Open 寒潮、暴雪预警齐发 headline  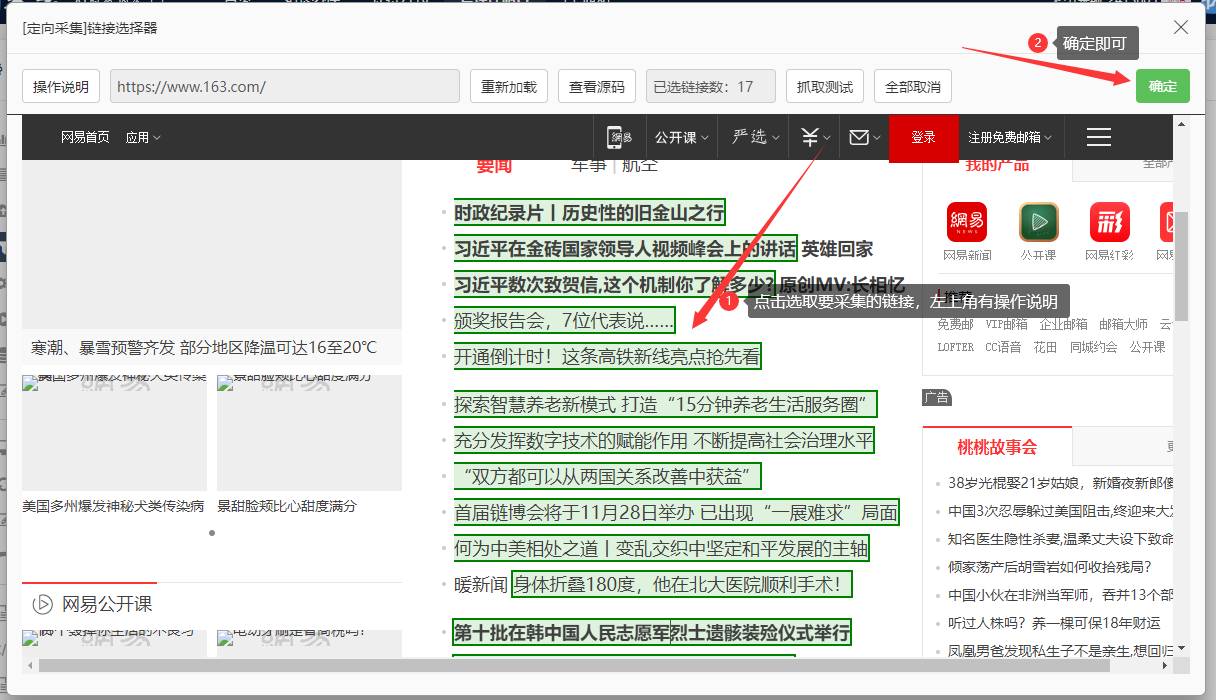tap(204, 348)
